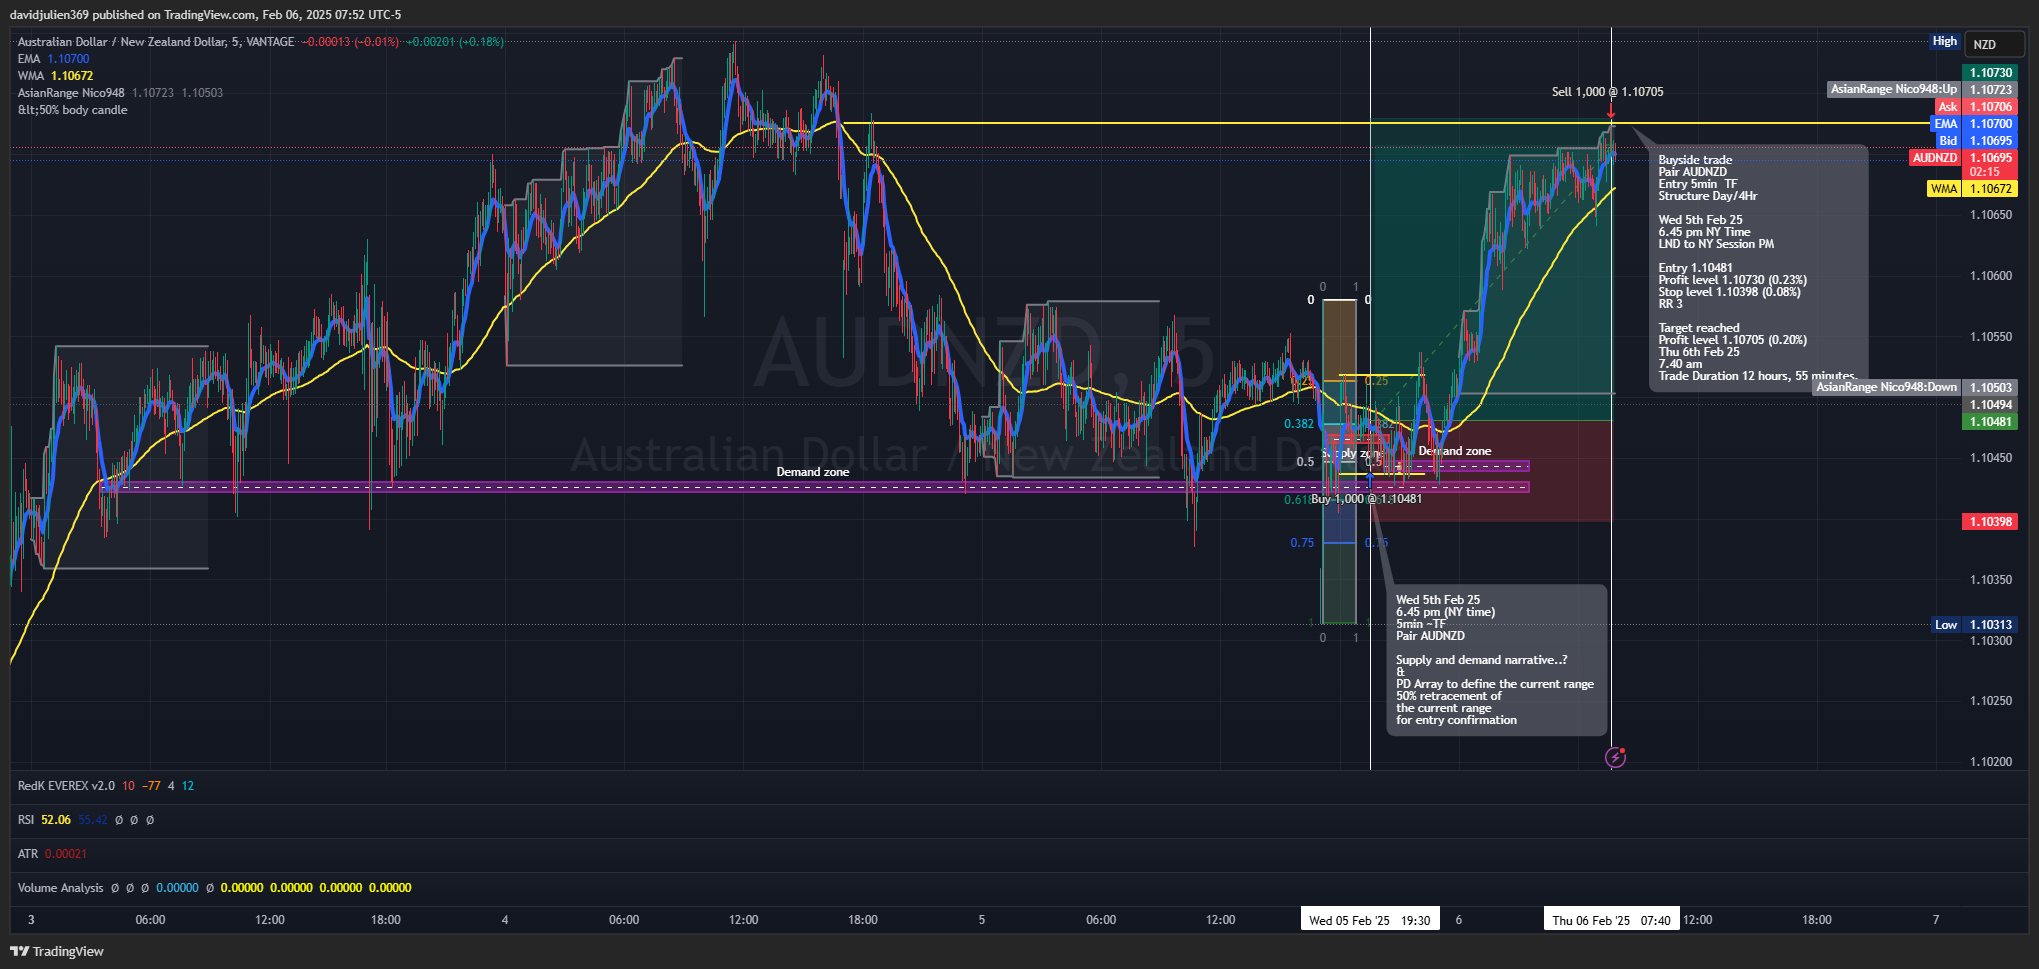Click the Thu 06 Feb '25 07:40 time marker

click(x=1611, y=920)
